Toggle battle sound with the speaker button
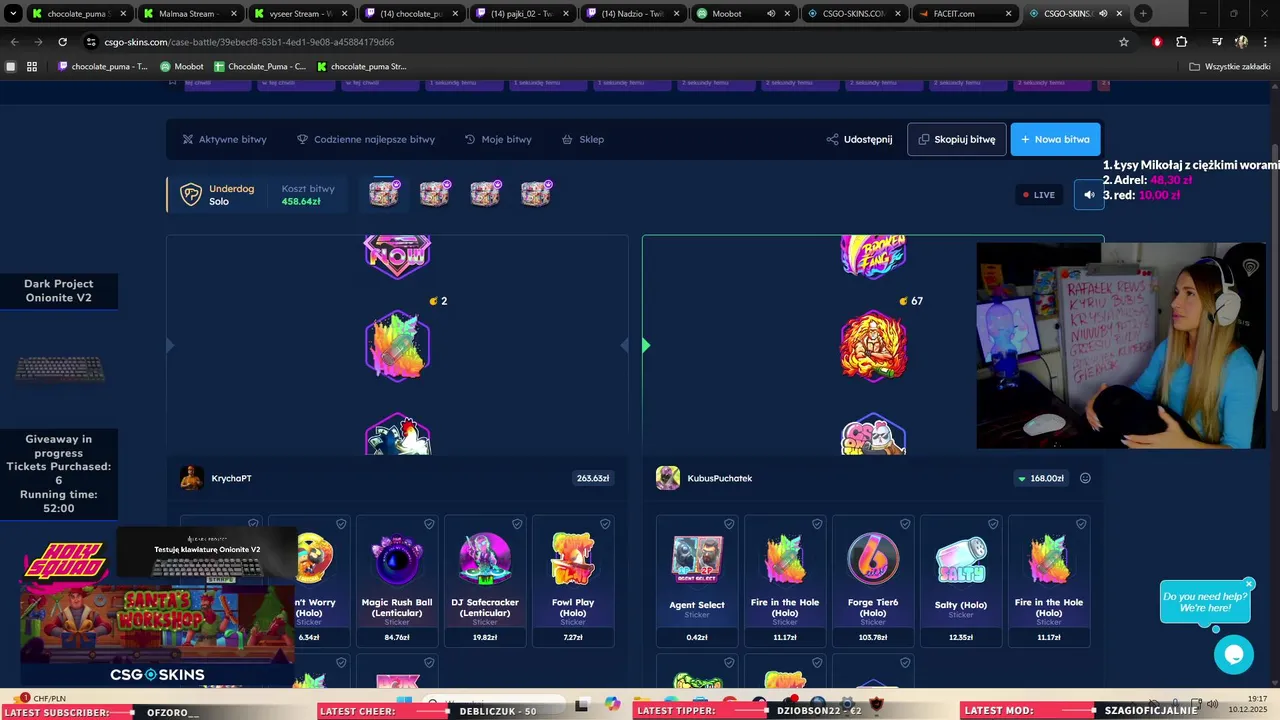Screen dimensions: 1280x720 pyautogui.click(x=1090, y=194)
